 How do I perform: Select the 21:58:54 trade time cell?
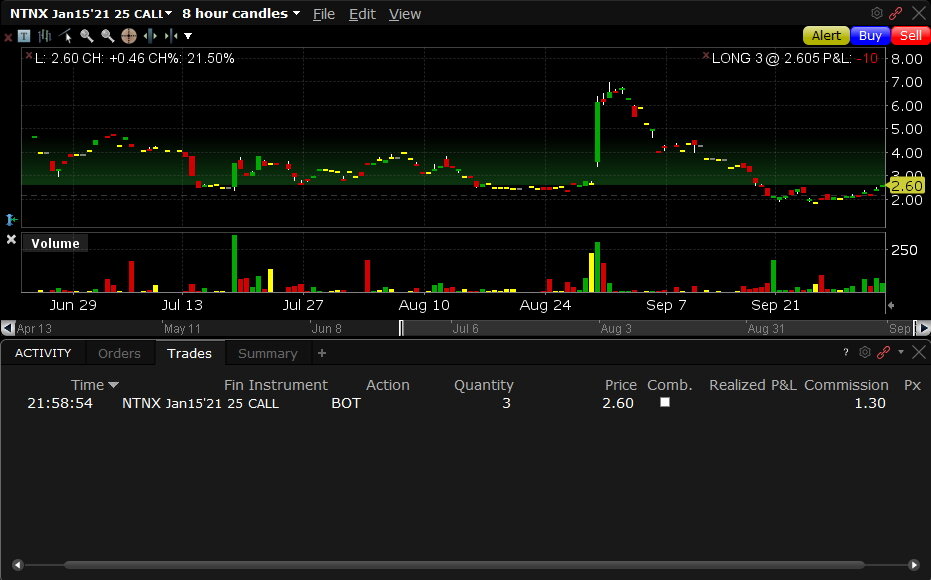point(60,404)
